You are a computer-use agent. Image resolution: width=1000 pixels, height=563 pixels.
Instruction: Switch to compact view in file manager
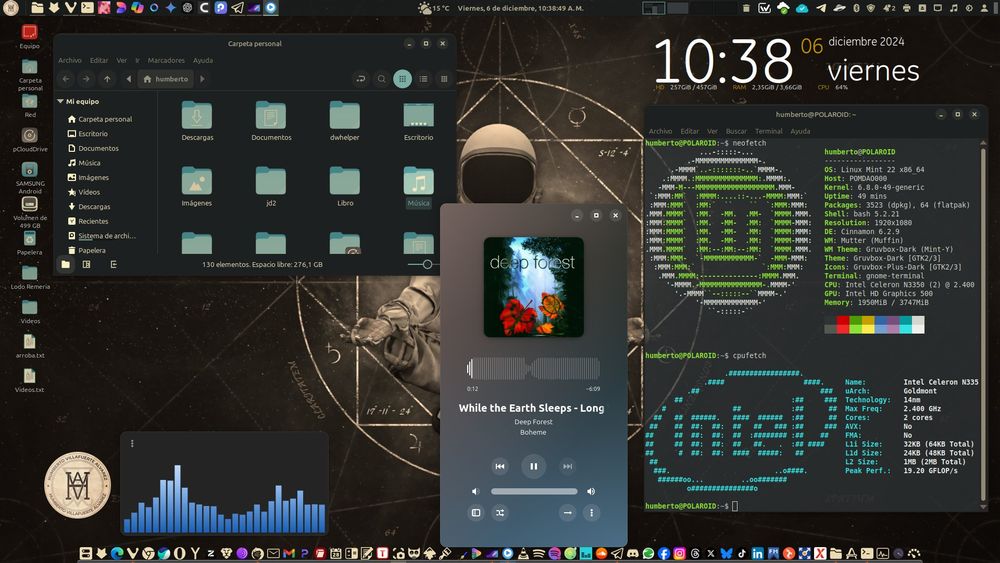[444, 79]
